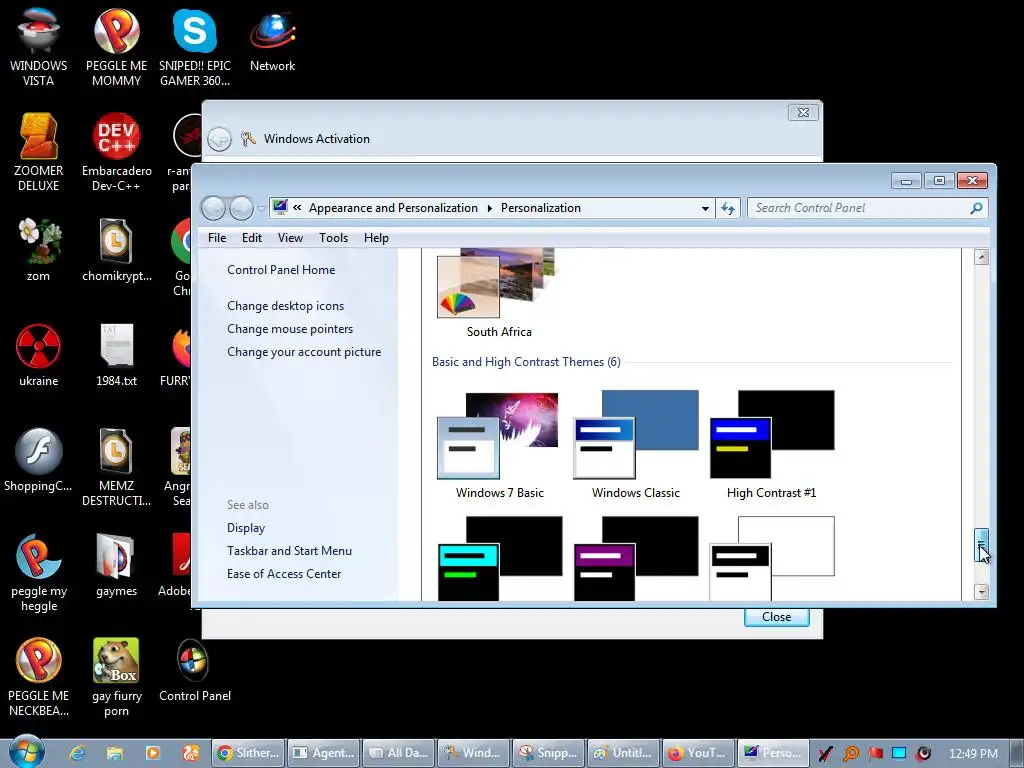The width and height of the screenshot is (1024, 768).
Task: Go to Control Panel Home
Action: point(281,270)
